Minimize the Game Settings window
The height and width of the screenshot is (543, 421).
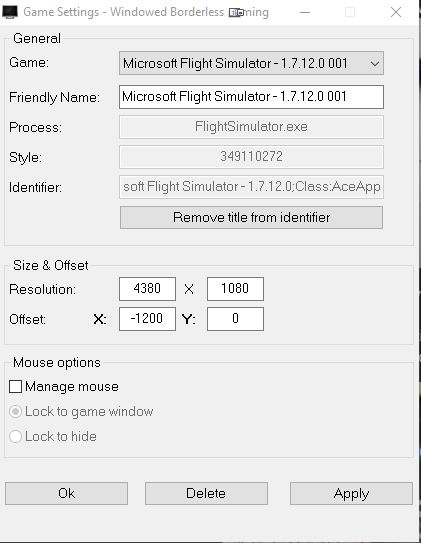tap(305, 12)
